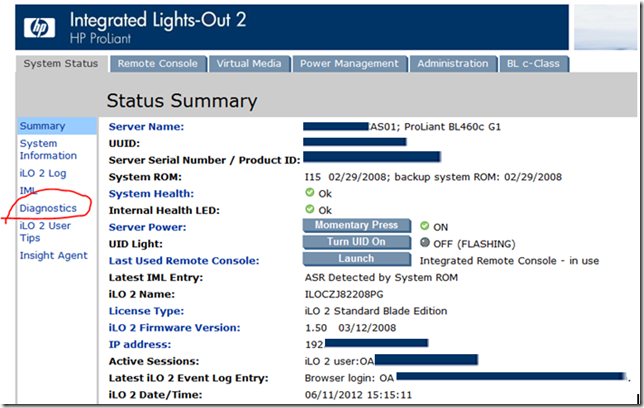Open System Information in the sidebar
This screenshot has width=644, height=408.
pos(48,150)
